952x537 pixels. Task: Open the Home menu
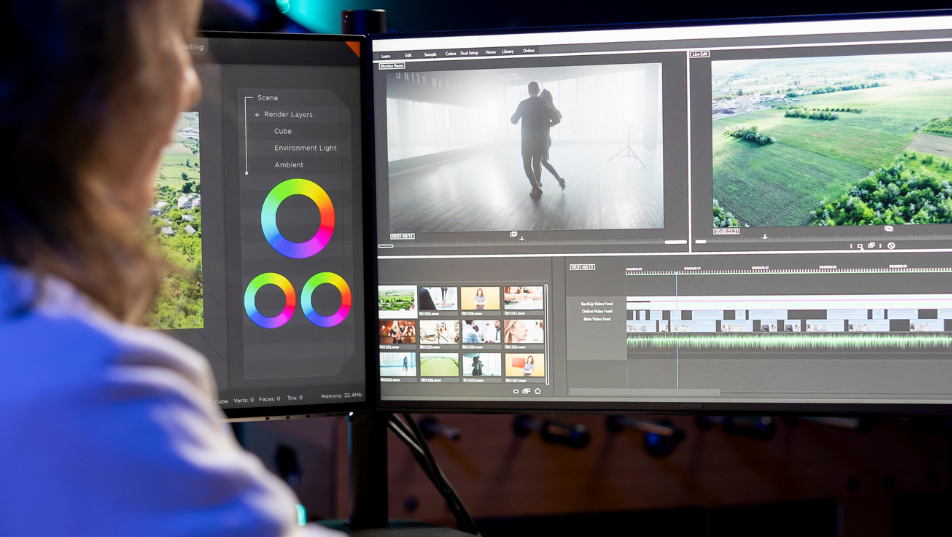point(491,52)
